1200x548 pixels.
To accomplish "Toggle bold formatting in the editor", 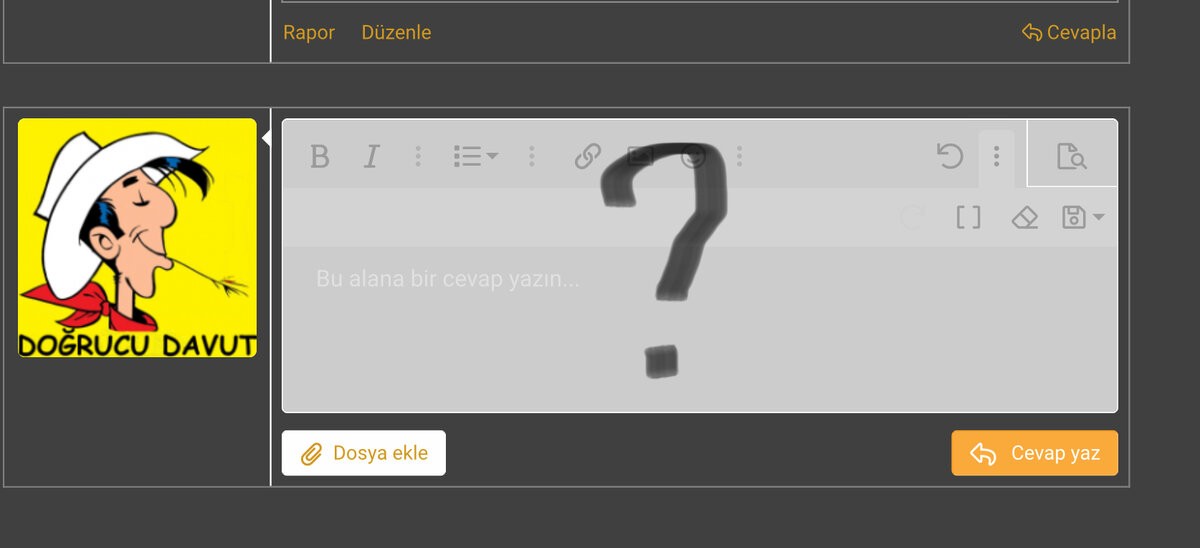I will [319, 156].
